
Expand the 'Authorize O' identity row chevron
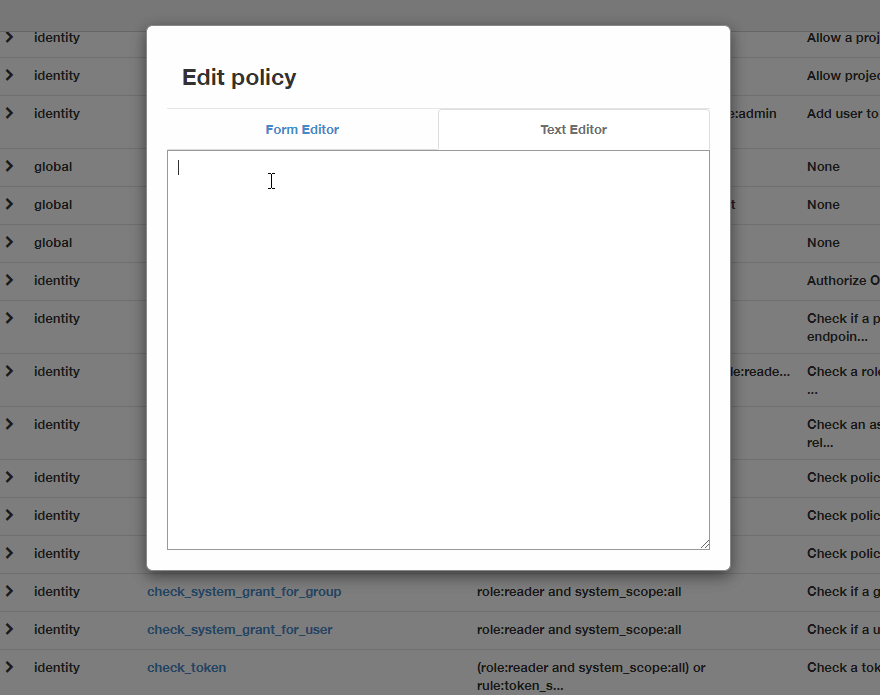point(9,280)
